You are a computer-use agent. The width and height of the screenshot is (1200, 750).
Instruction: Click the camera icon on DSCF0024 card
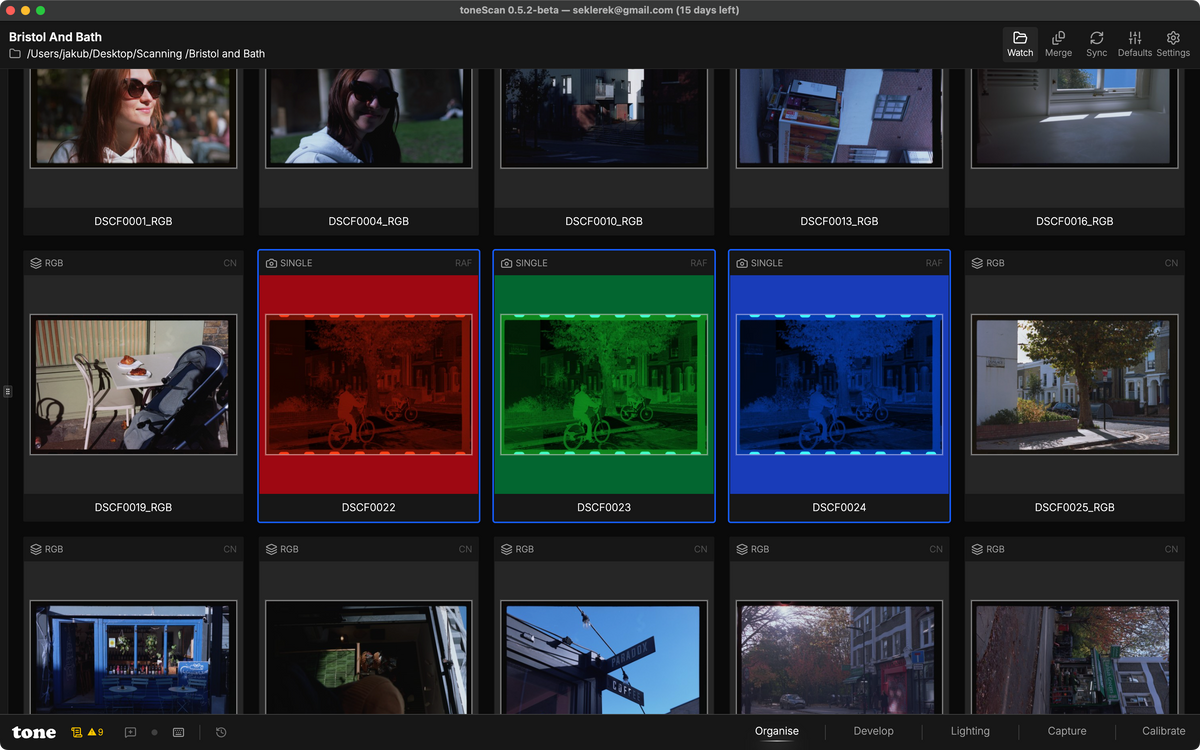(x=742, y=263)
